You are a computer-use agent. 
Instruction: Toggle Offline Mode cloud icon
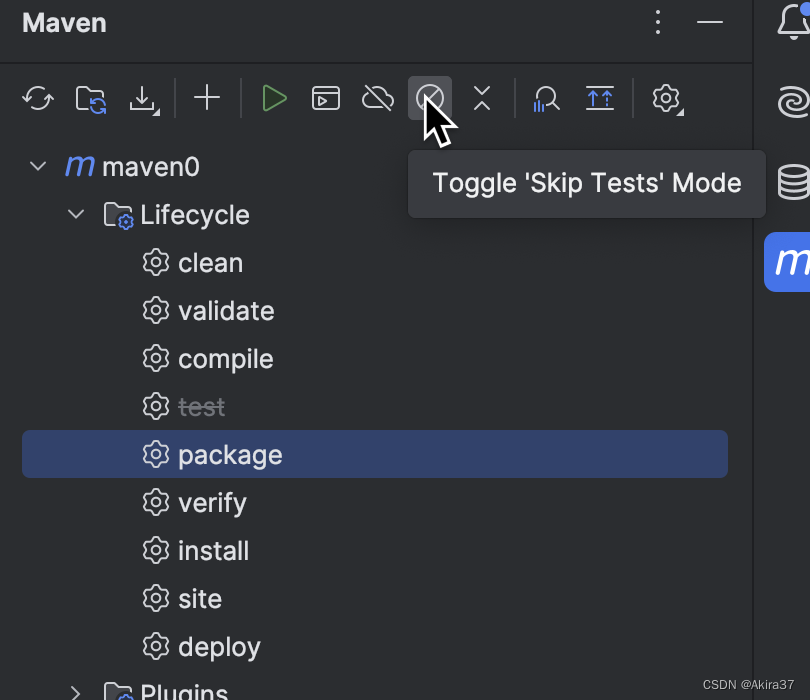pos(378,98)
